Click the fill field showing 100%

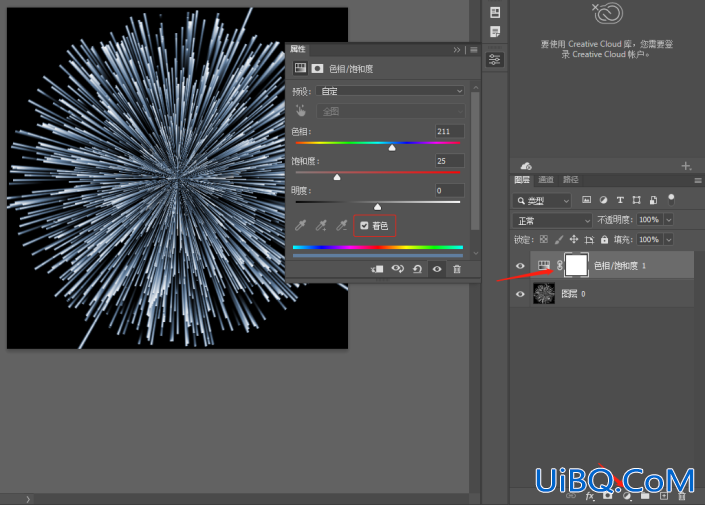coord(650,239)
